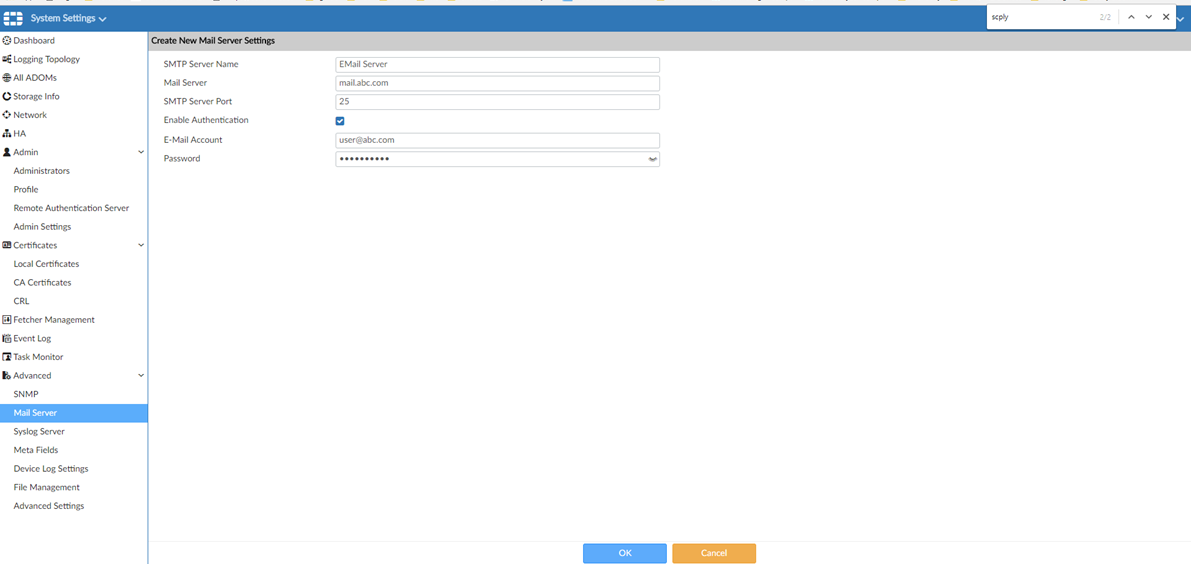
Task: Click the All ADOMs globe icon
Action: point(7,78)
